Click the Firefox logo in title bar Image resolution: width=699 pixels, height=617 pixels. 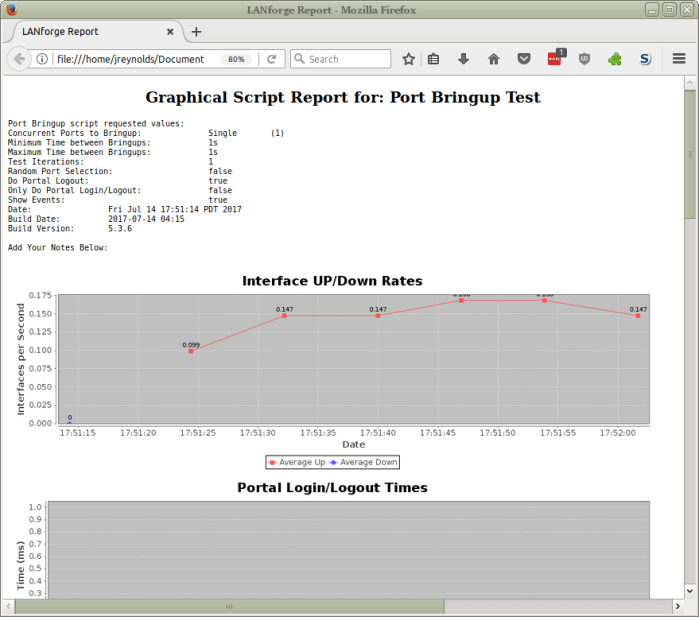pyautogui.click(x=12, y=9)
